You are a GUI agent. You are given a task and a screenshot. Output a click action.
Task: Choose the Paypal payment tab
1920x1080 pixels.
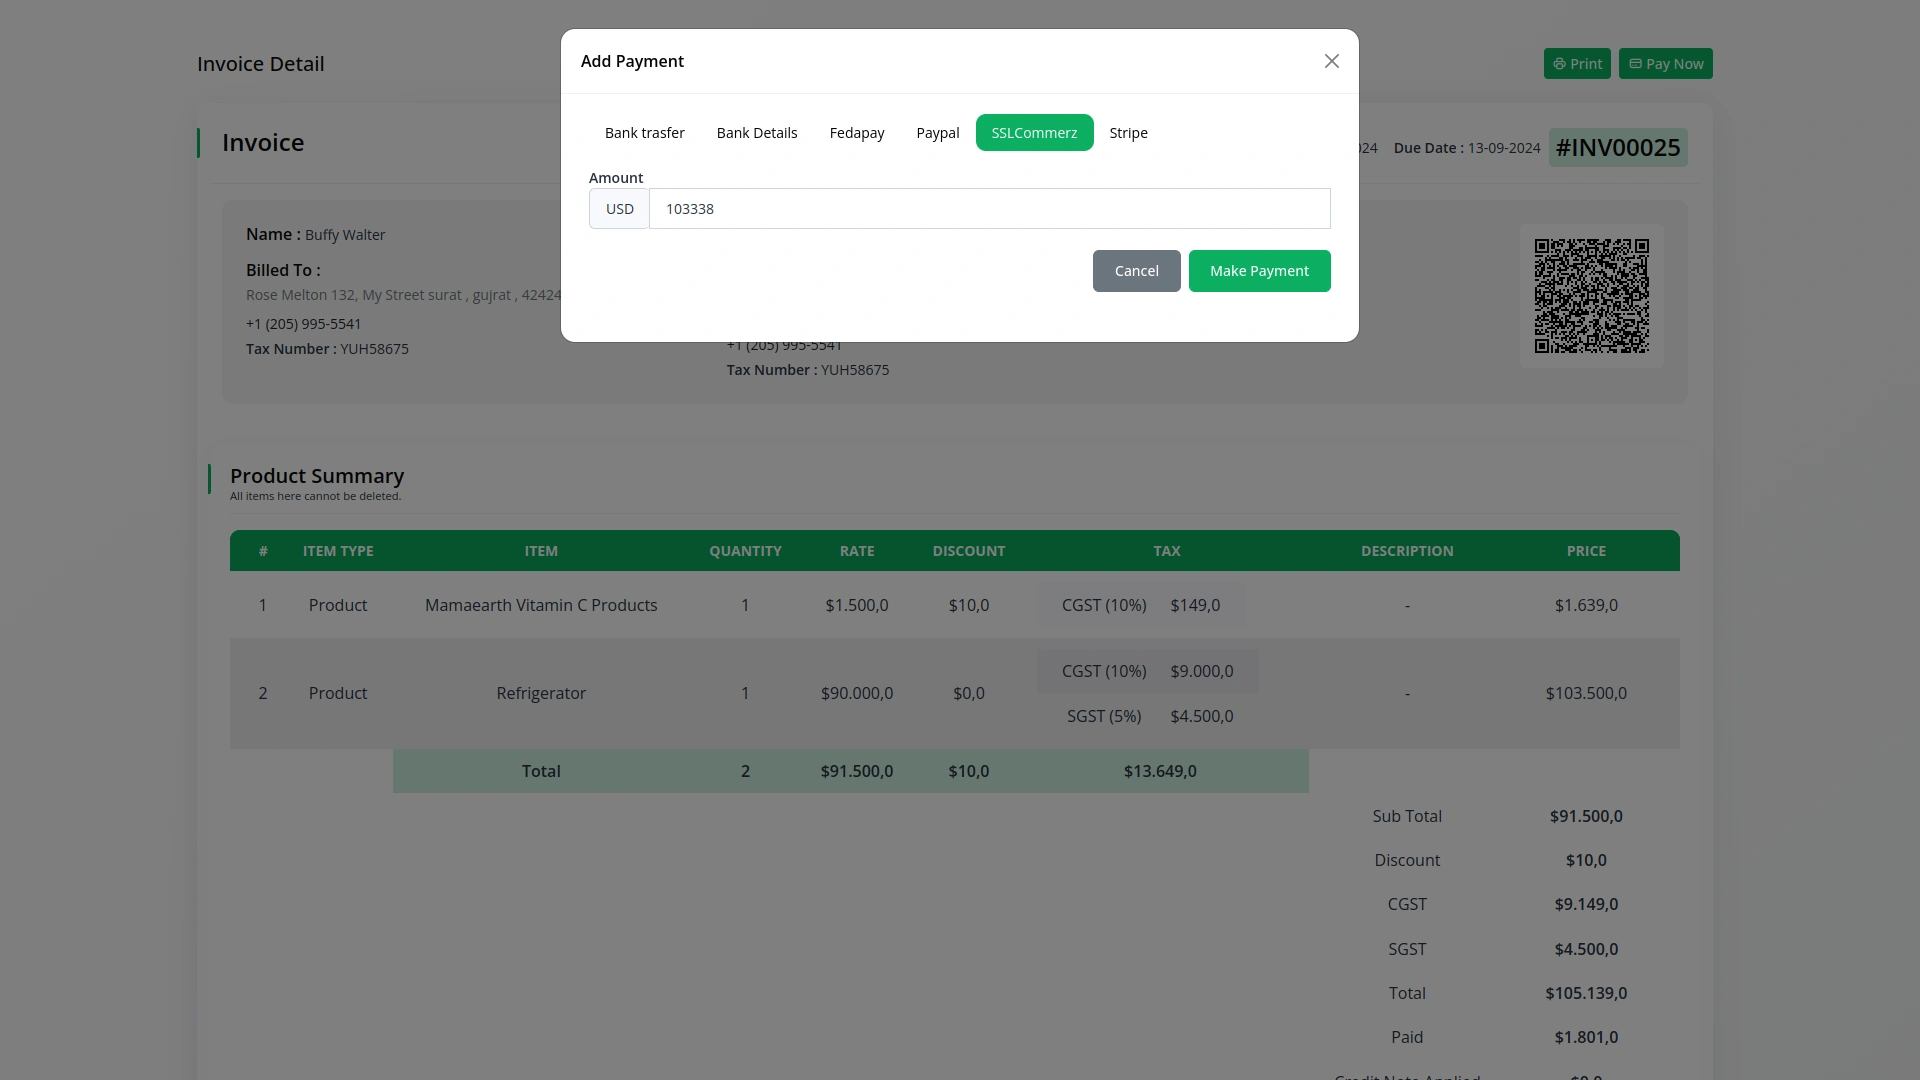pos(937,133)
